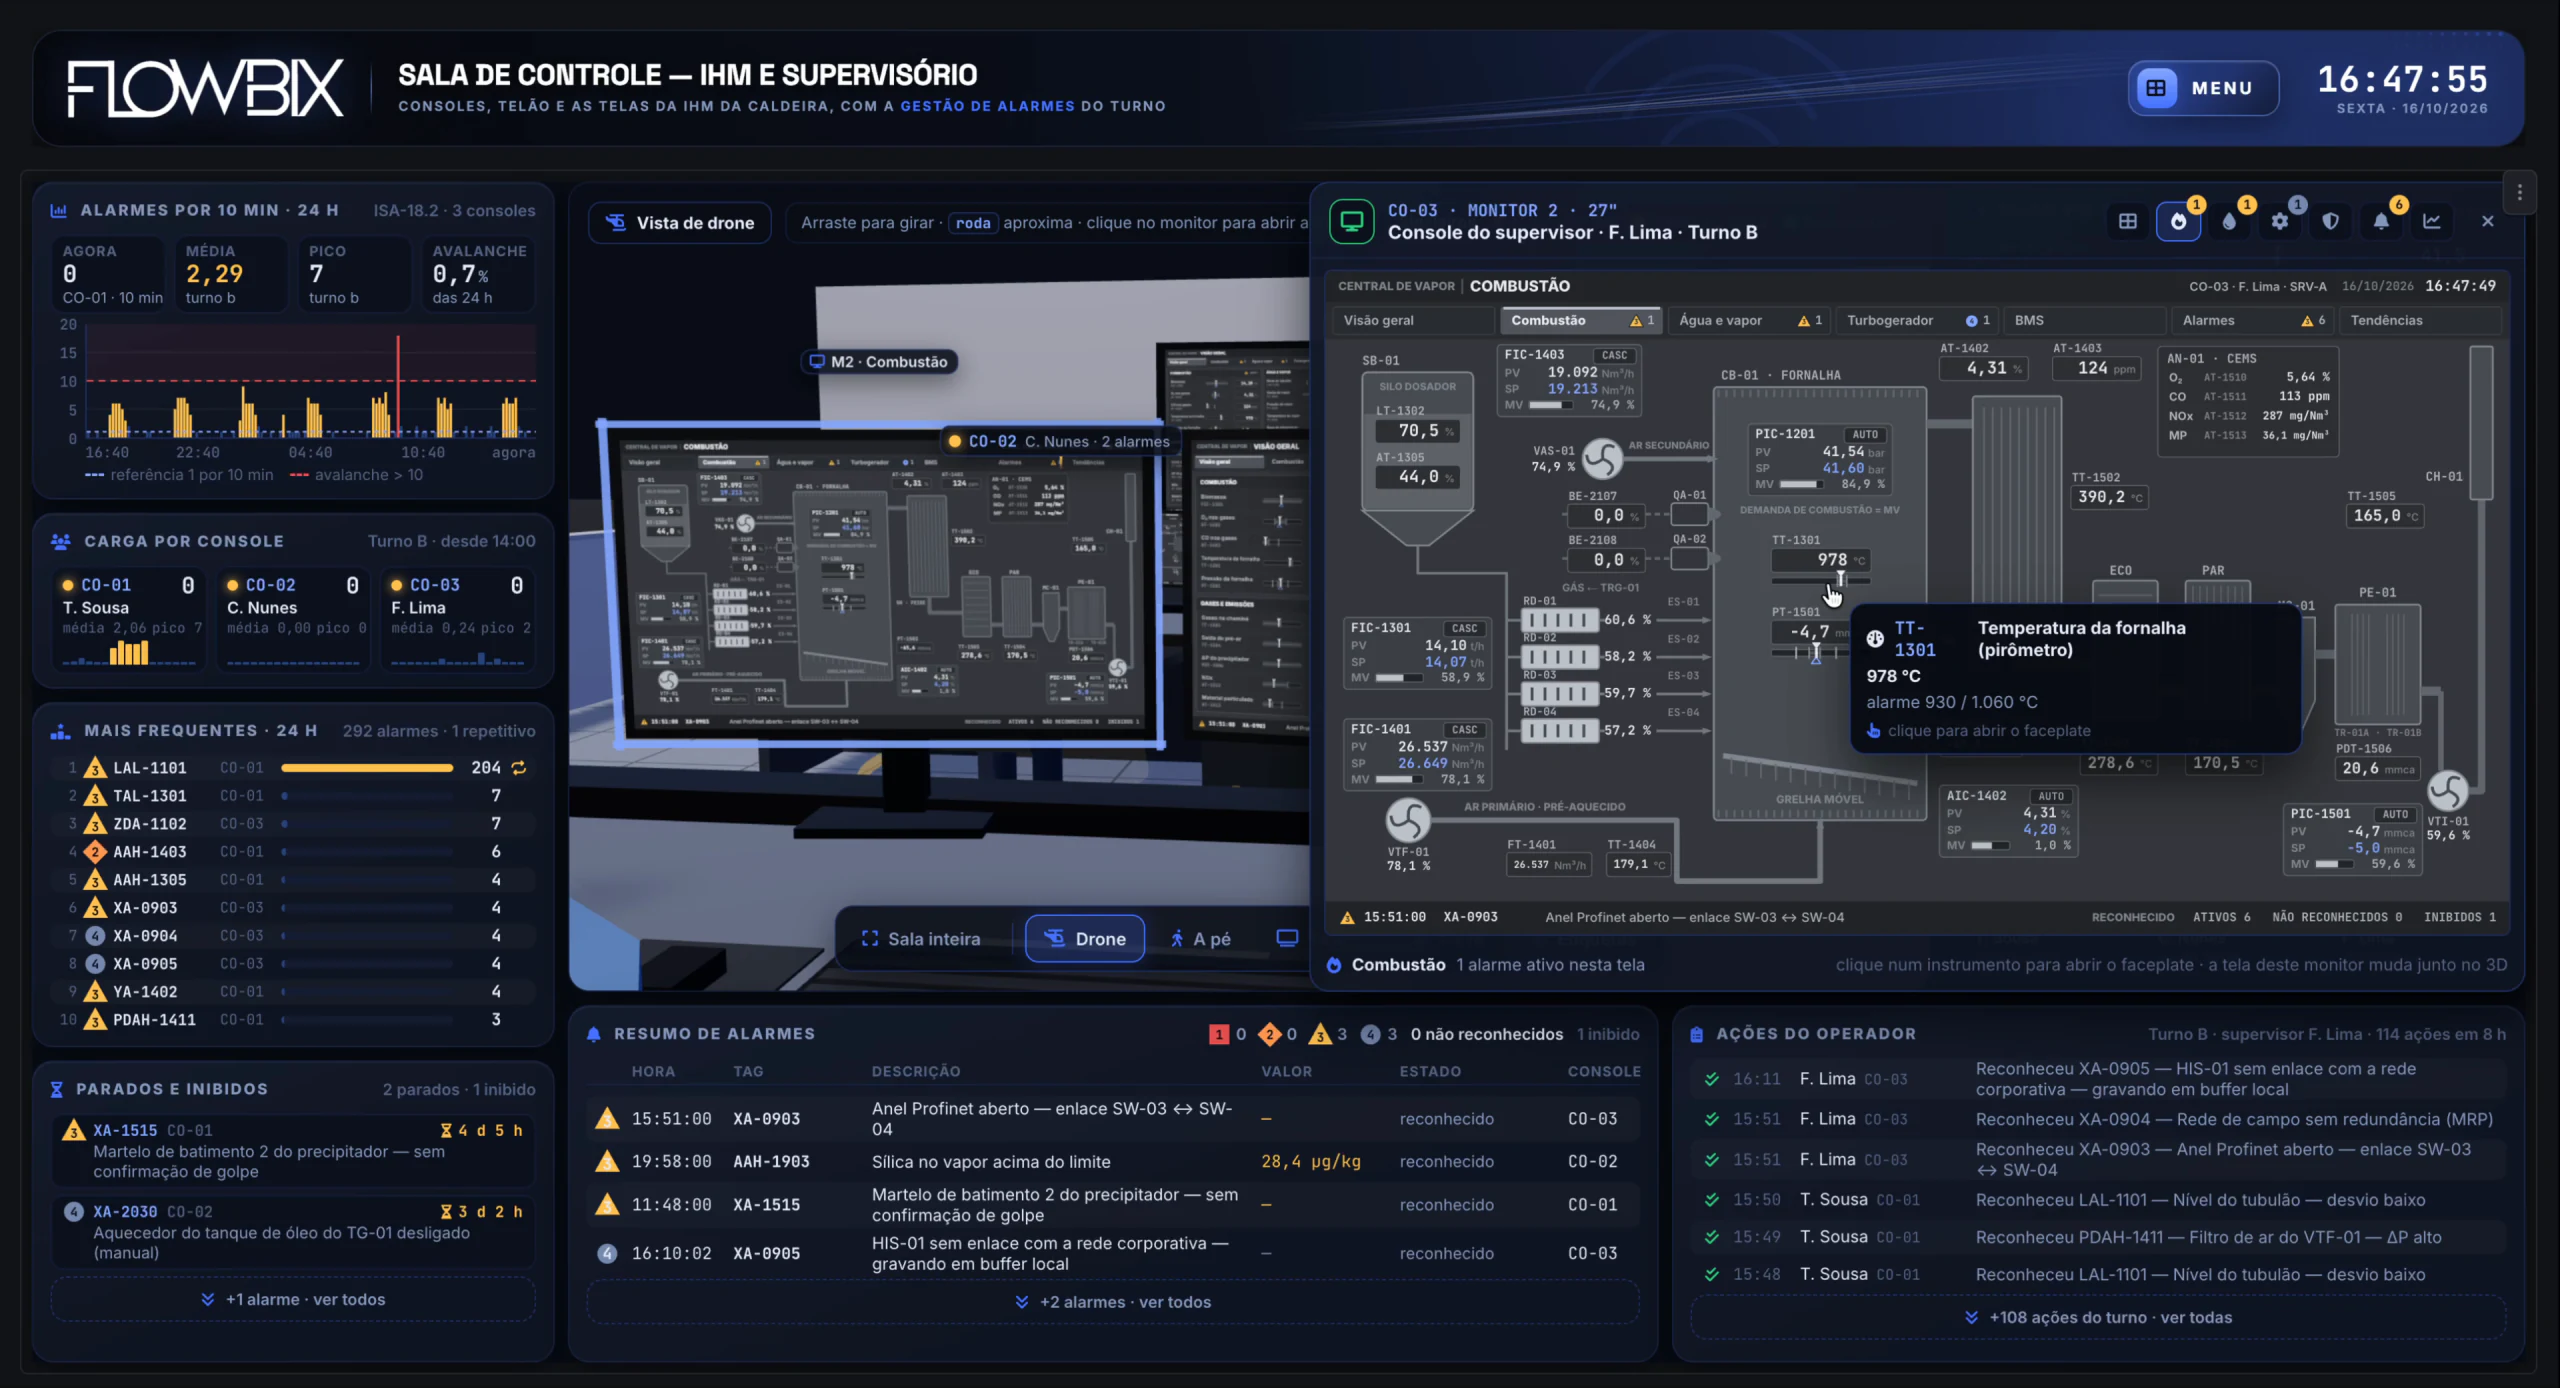Image resolution: width=2560 pixels, height=1388 pixels.
Task: Click the M2 · Combustão monitor label
Action: coord(879,361)
